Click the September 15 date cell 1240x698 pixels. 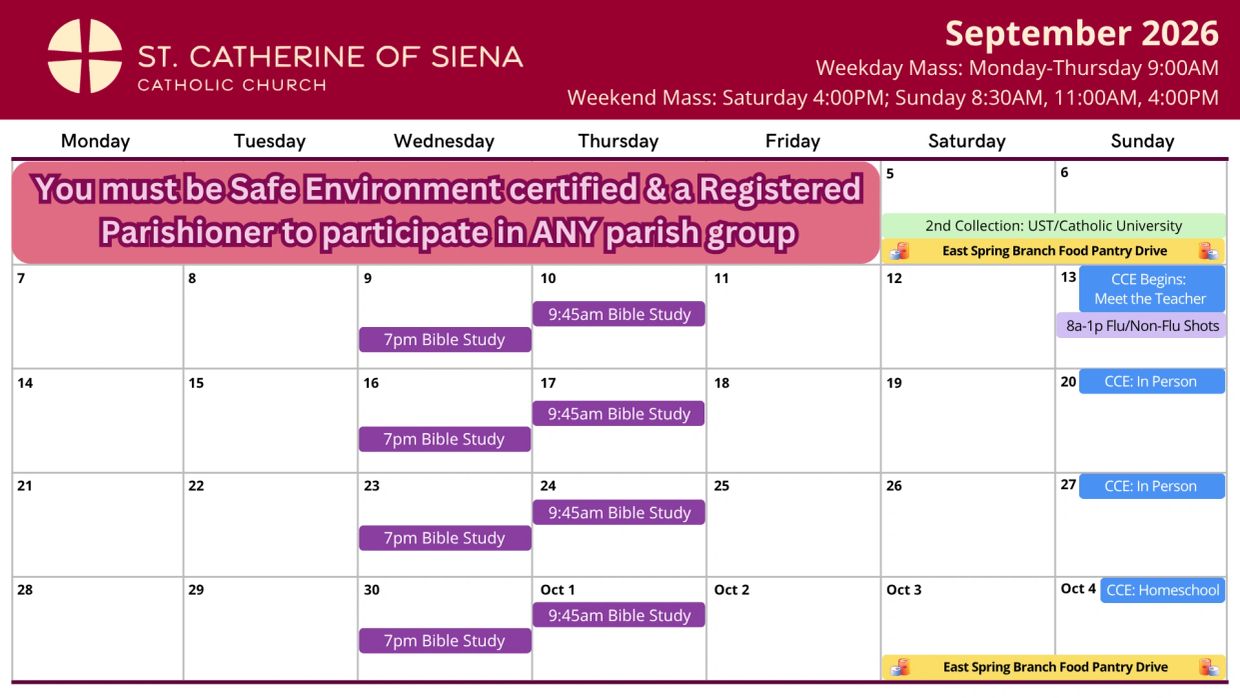(x=270, y=420)
